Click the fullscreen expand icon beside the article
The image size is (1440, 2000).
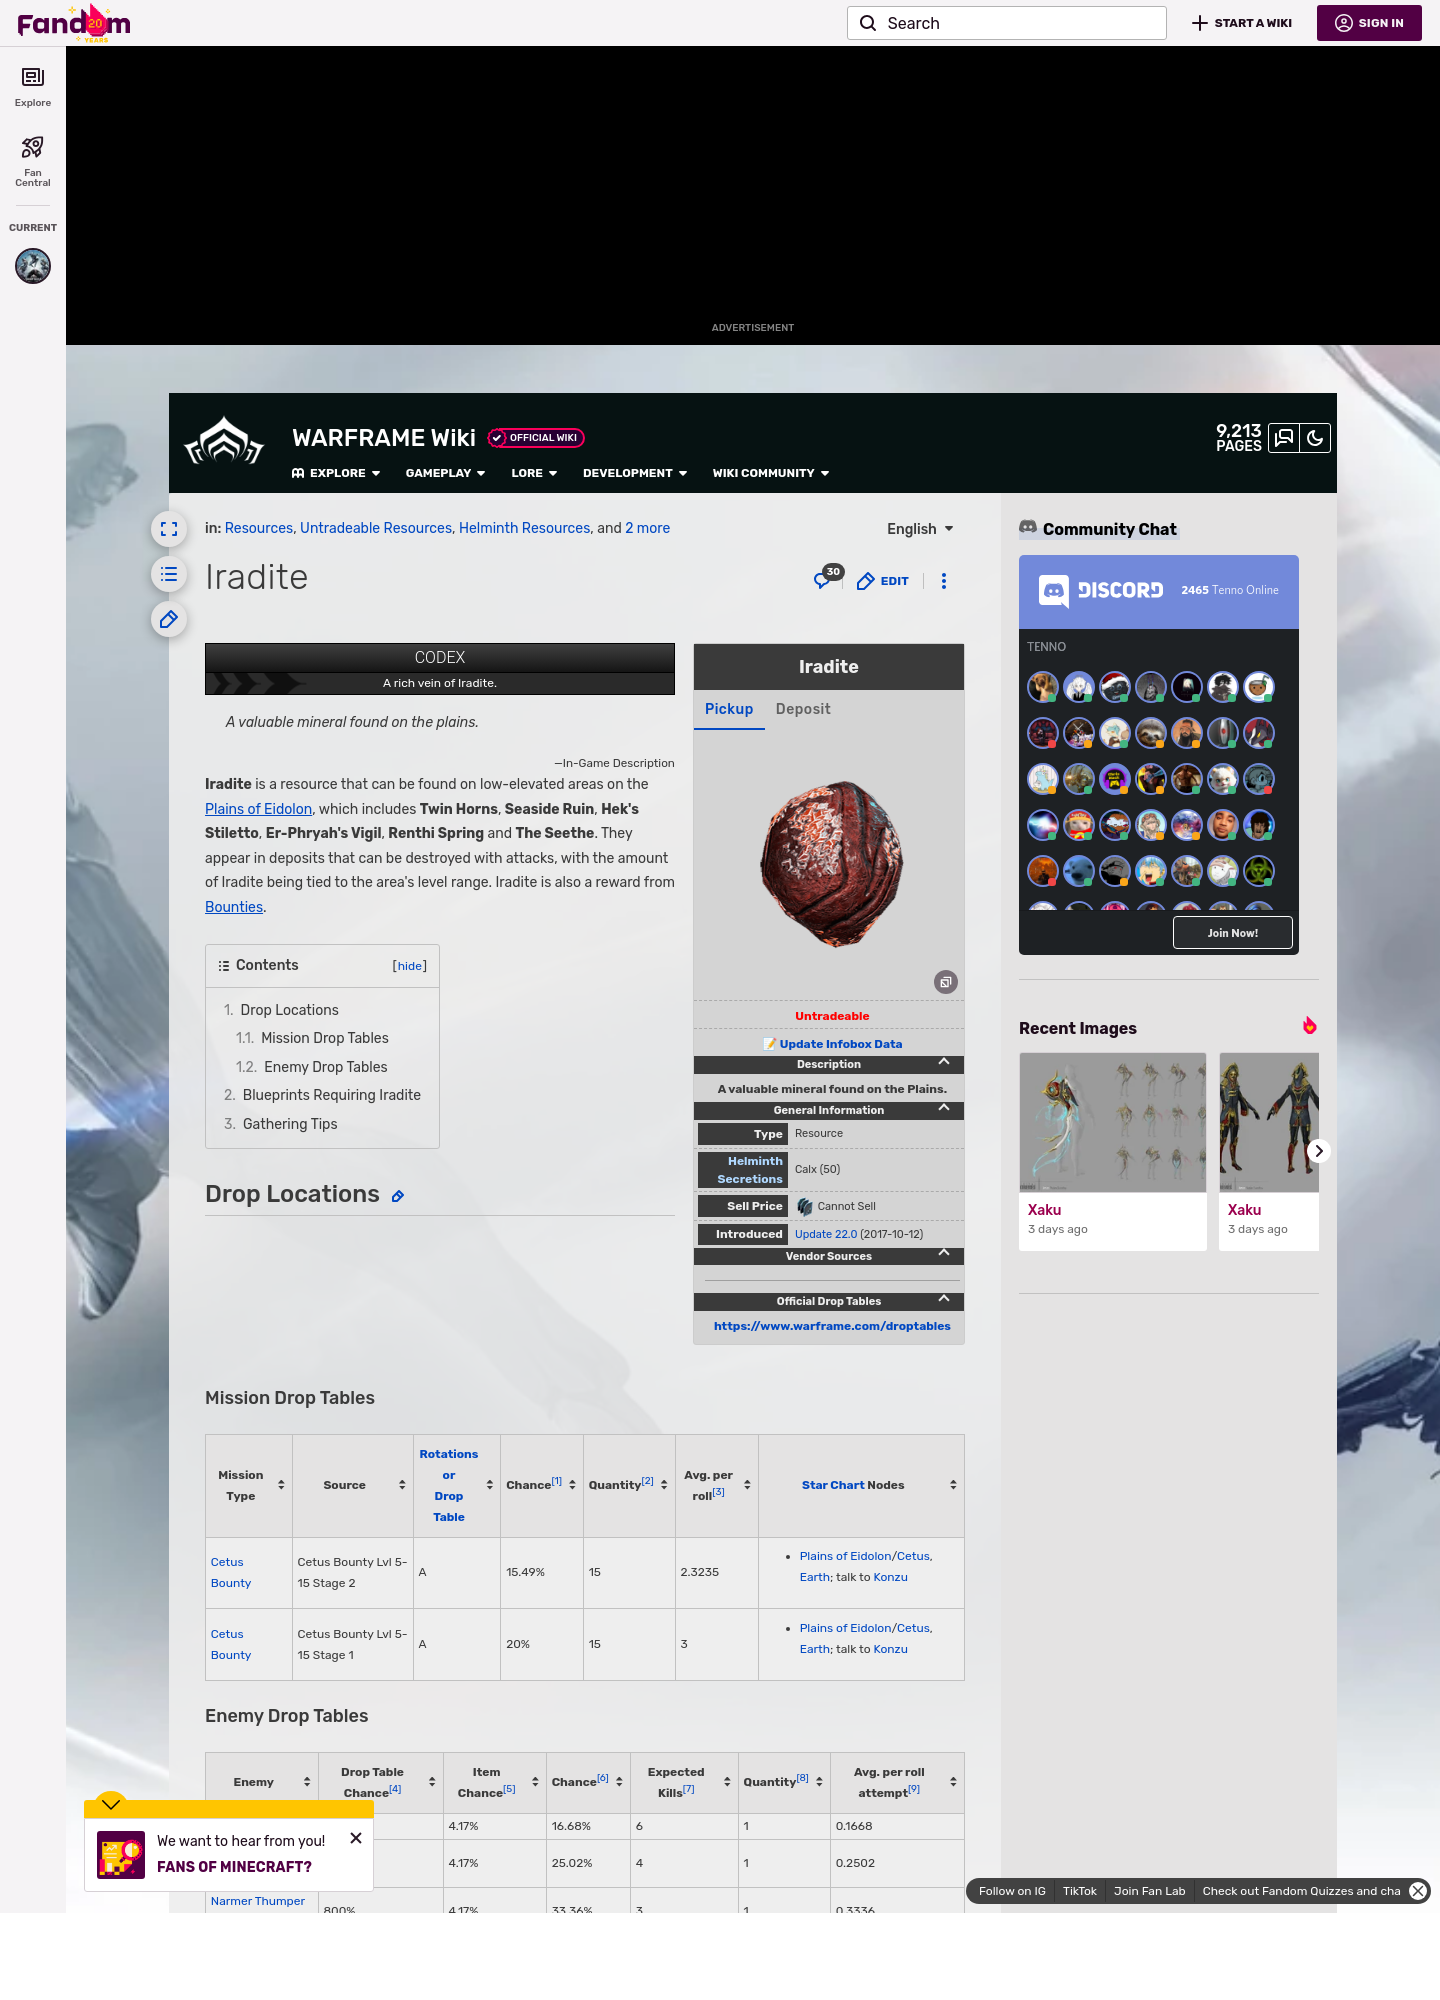pyautogui.click(x=169, y=529)
